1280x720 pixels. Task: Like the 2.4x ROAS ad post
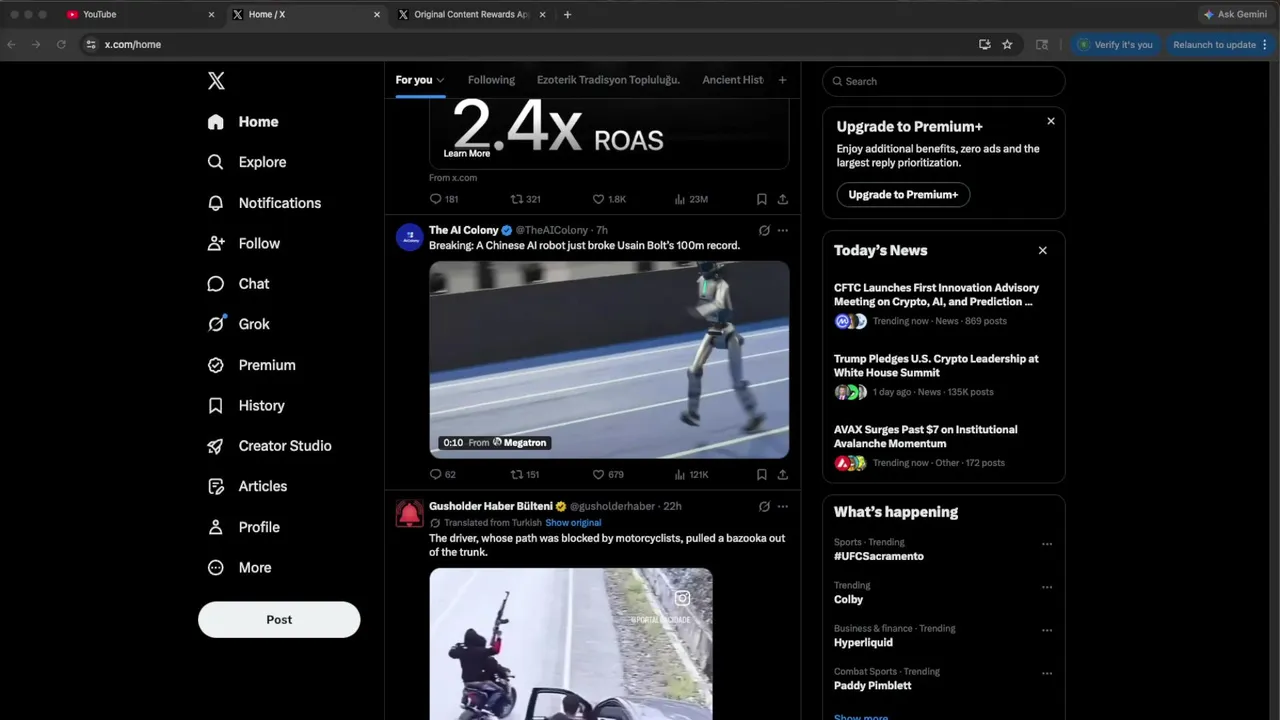[609, 199]
